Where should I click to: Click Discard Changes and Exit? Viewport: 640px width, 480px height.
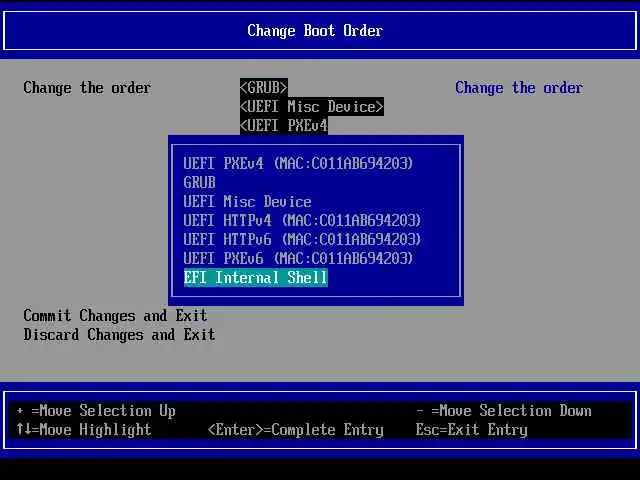click(x=119, y=335)
